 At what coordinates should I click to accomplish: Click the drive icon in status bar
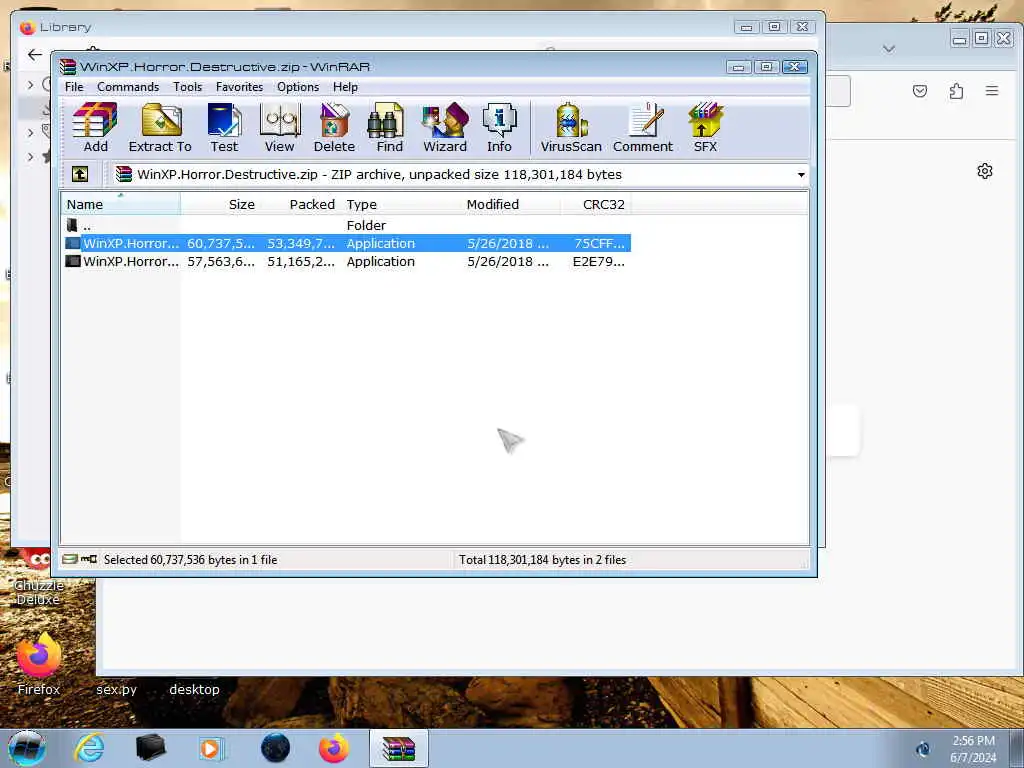[x=71, y=559]
